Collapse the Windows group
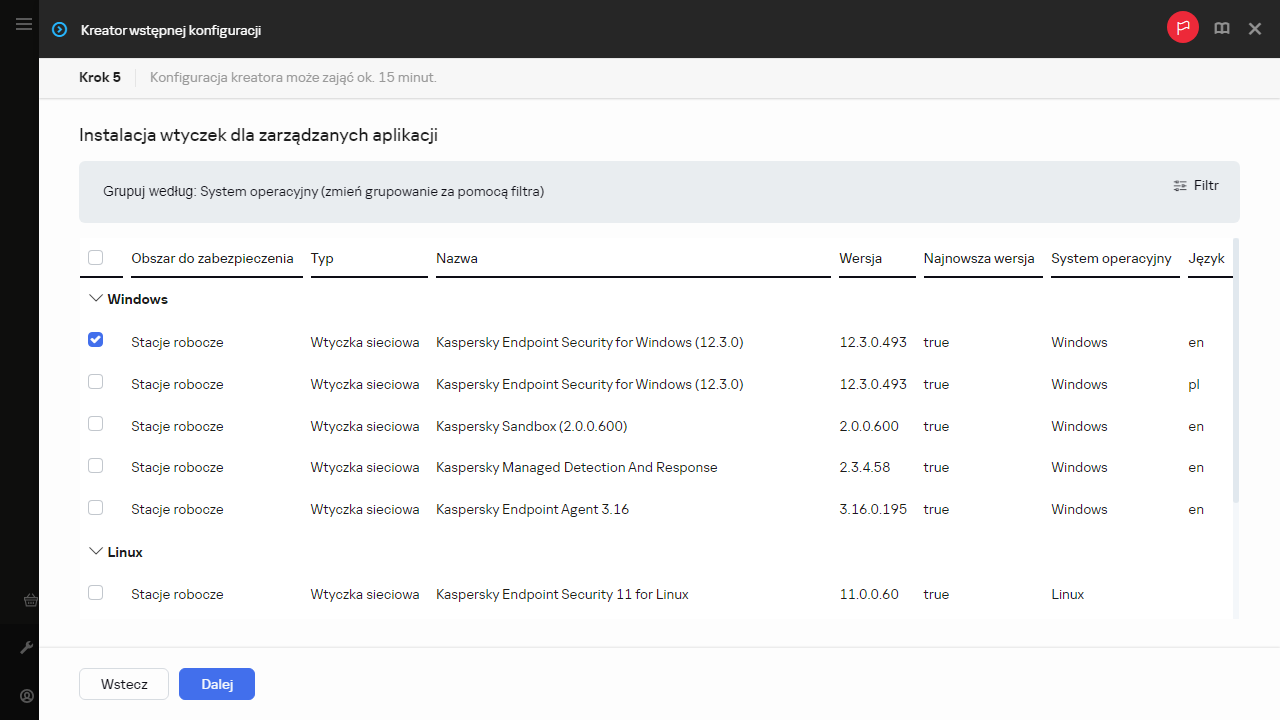 pos(96,299)
